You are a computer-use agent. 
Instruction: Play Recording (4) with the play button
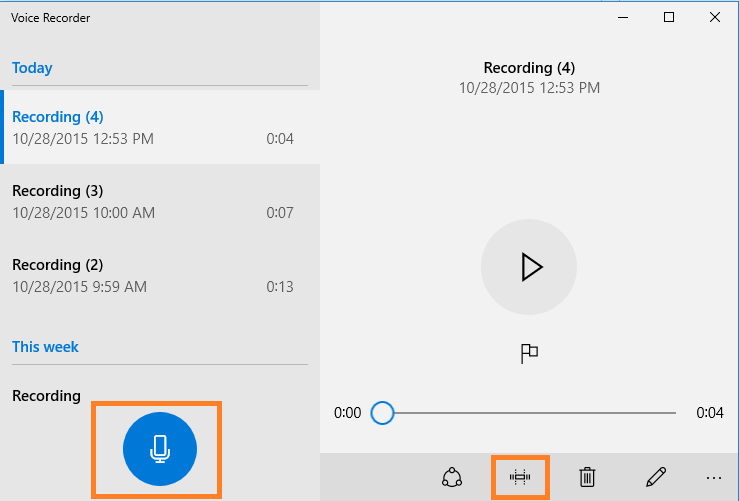[529, 267]
